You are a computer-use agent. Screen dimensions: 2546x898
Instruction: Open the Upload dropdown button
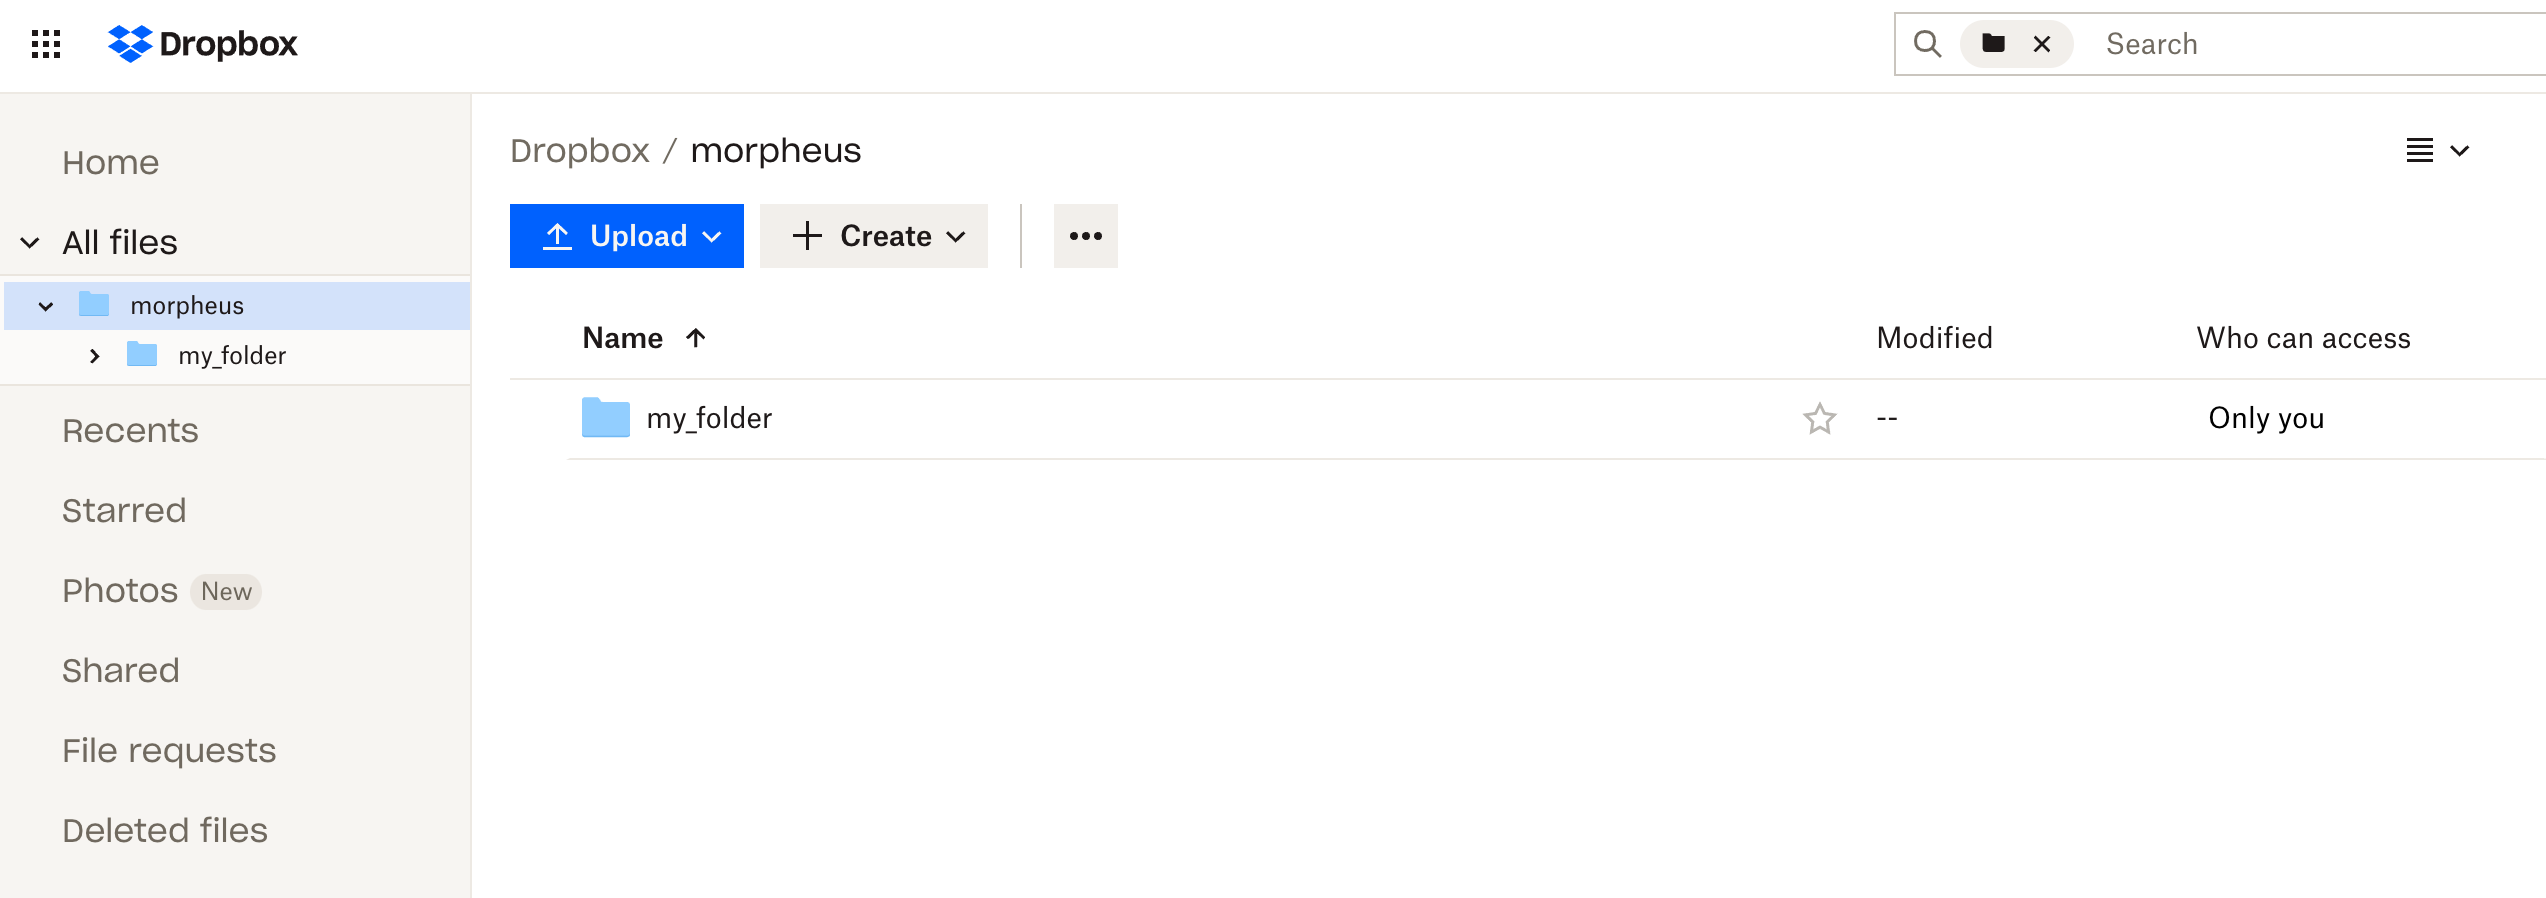626,236
